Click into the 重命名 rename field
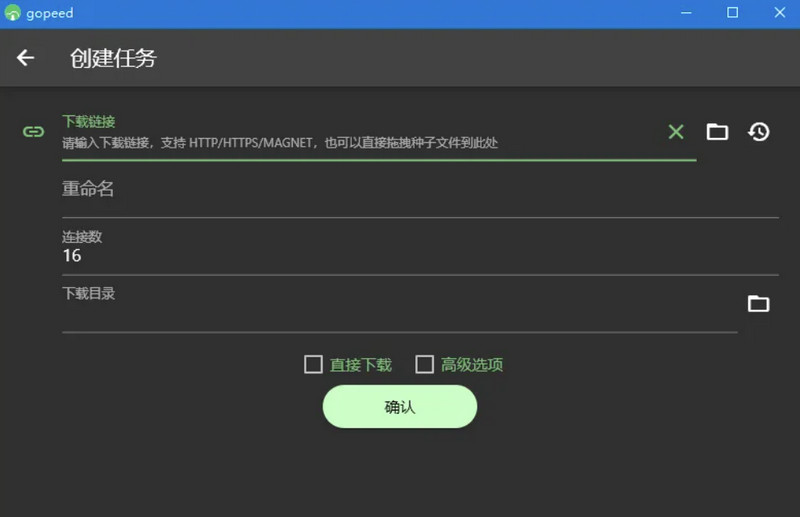Viewport: 800px width, 517px height. 420,194
